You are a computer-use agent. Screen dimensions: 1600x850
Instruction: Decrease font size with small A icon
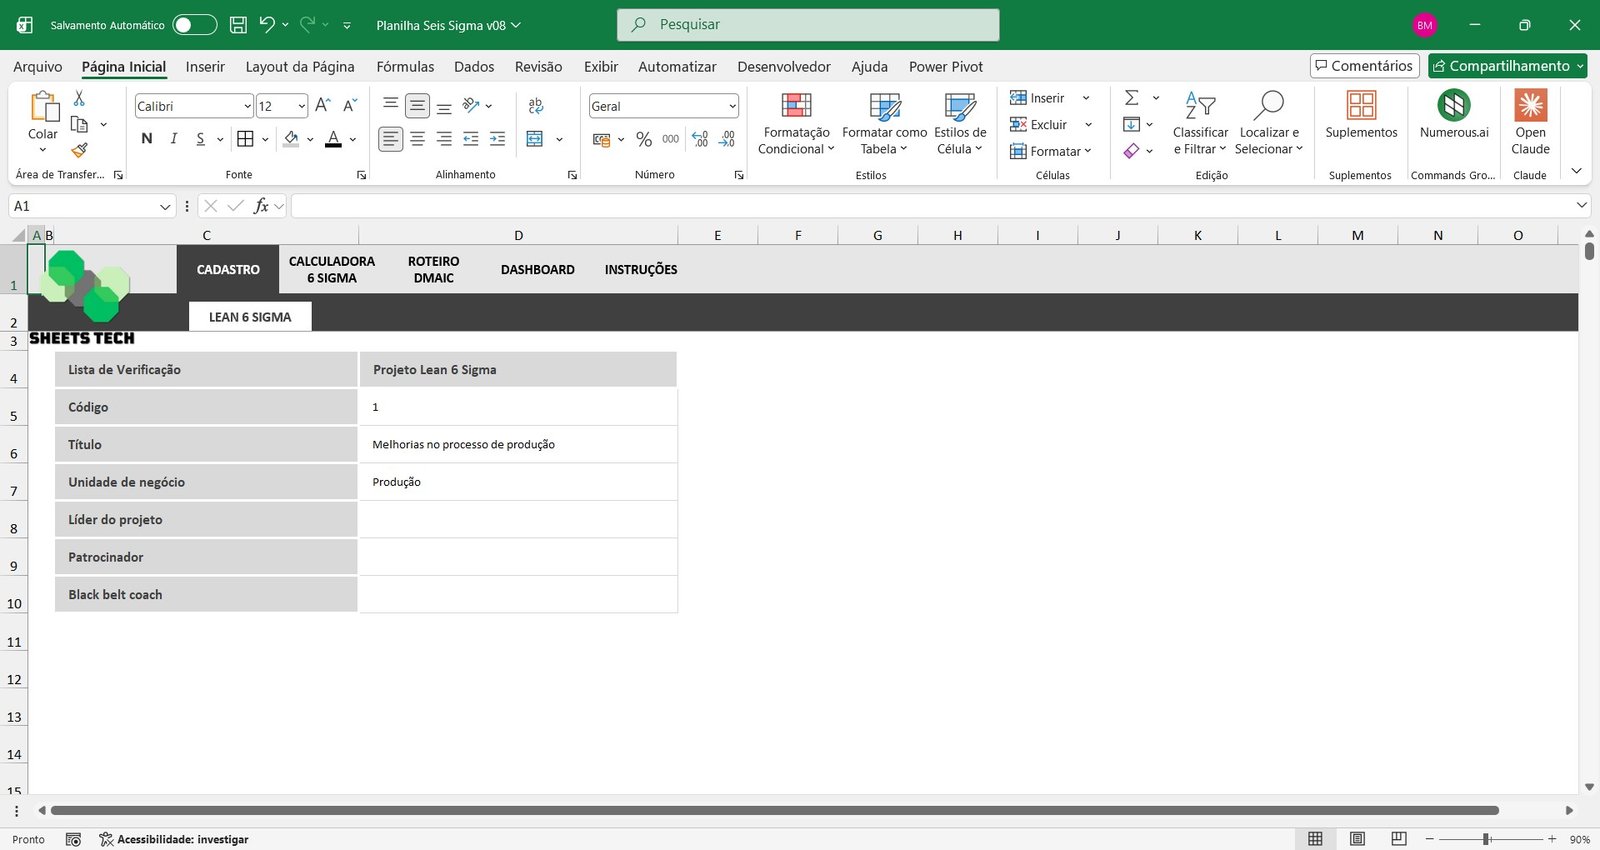pyautogui.click(x=350, y=105)
